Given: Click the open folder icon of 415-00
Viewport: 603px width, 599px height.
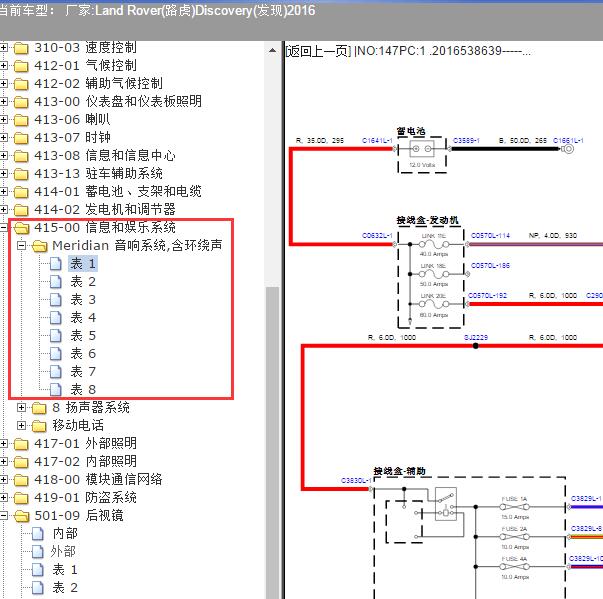Looking at the screenshot, I should click(x=22, y=228).
